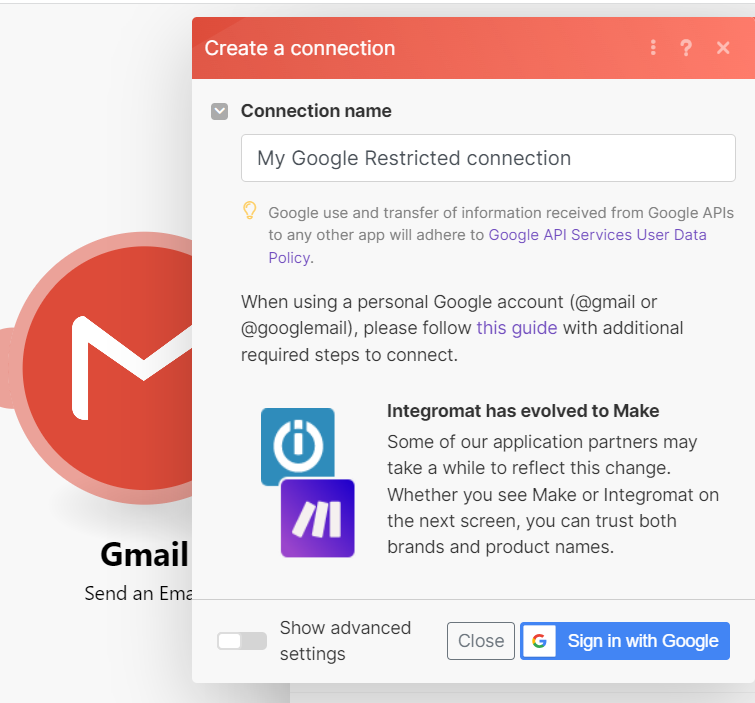Click the Connection name input field

(488, 158)
